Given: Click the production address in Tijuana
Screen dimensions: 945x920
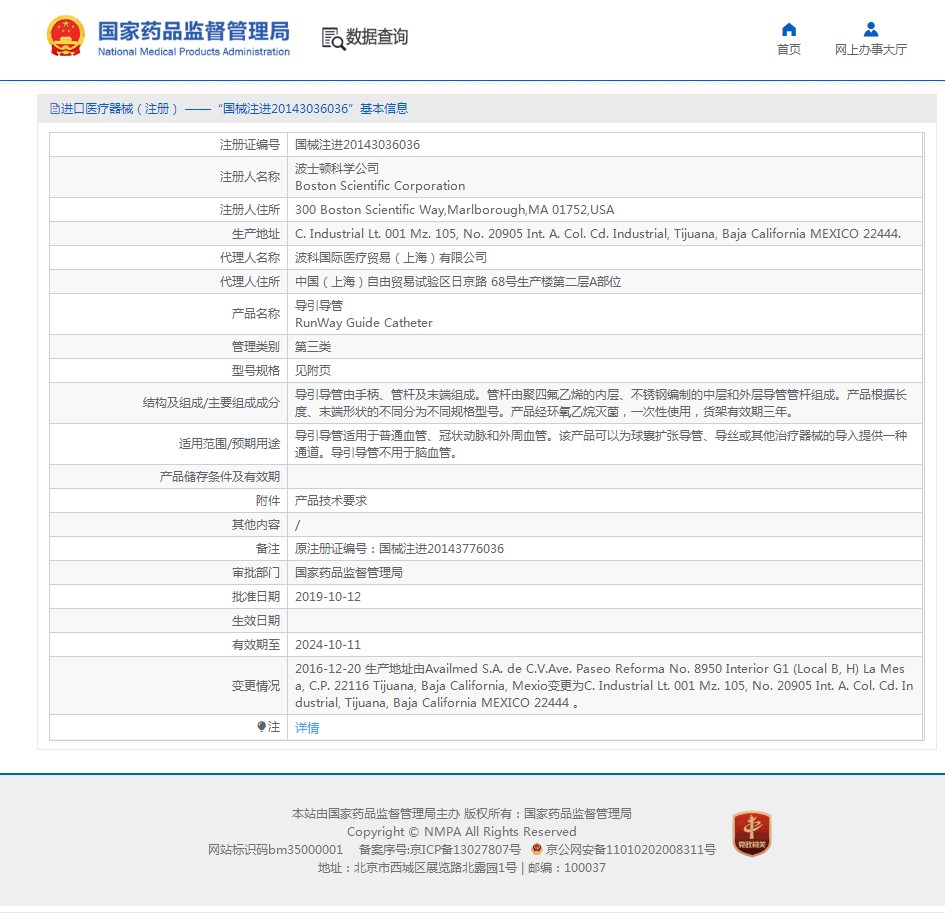Looking at the screenshot, I should [598, 234].
